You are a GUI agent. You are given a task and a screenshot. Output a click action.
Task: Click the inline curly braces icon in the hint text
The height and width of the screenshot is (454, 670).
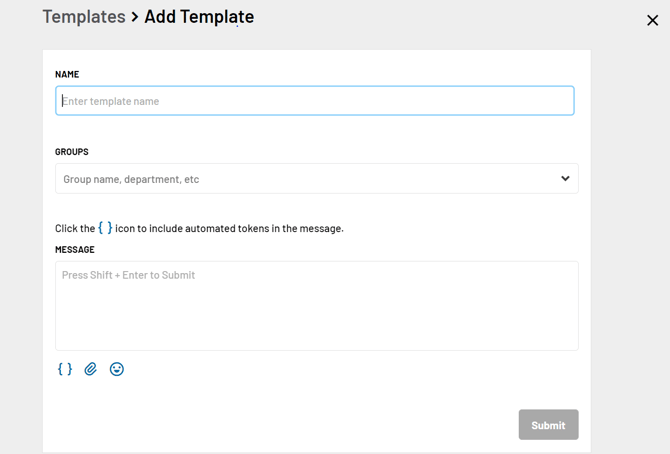(x=105, y=228)
